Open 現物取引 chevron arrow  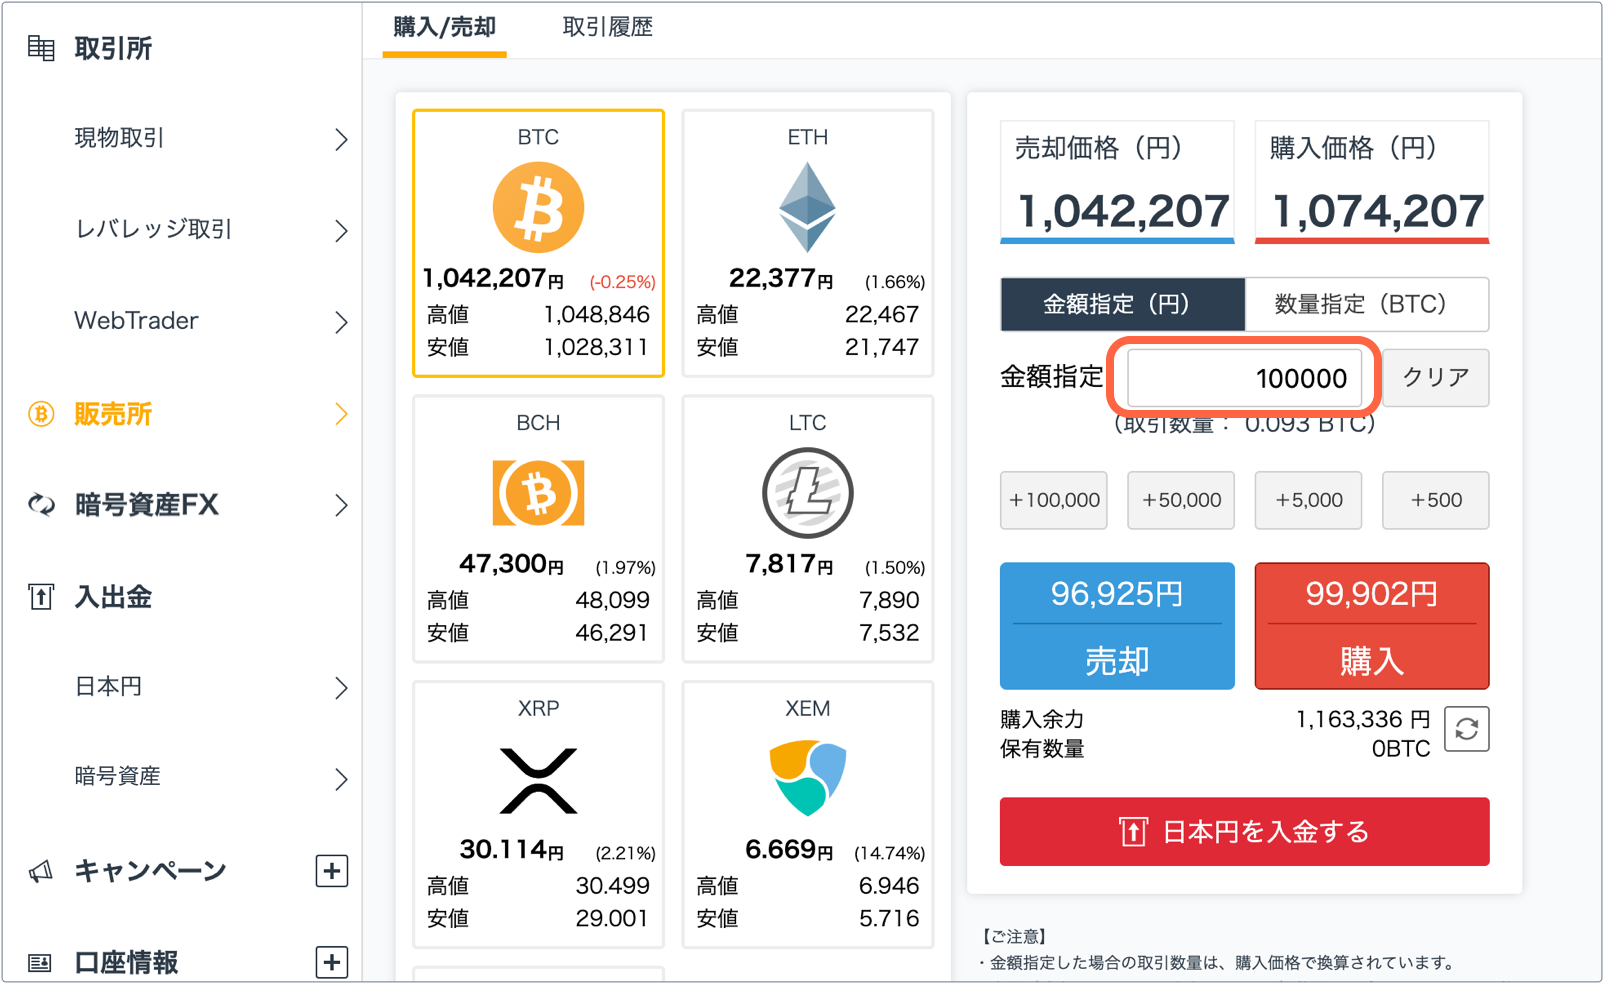tap(341, 139)
